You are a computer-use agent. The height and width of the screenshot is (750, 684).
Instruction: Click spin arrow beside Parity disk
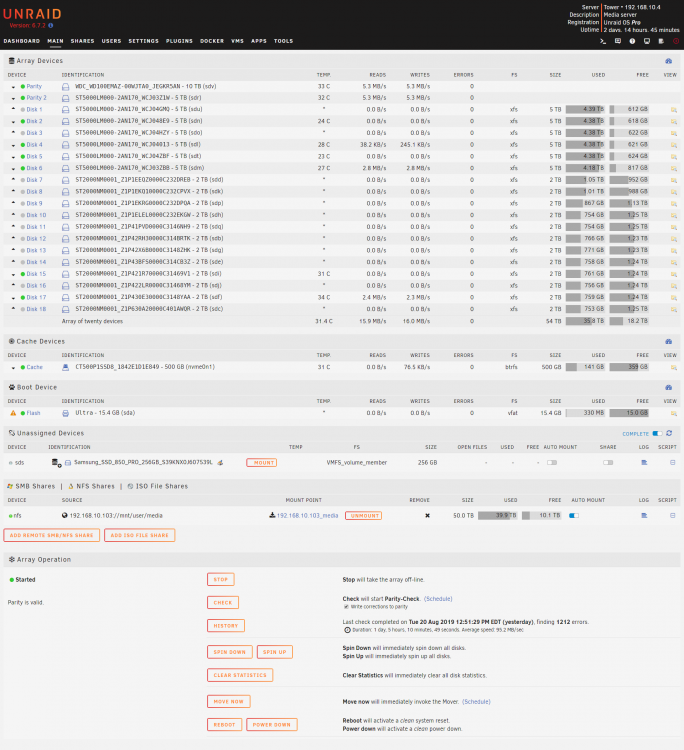(x=13, y=87)
